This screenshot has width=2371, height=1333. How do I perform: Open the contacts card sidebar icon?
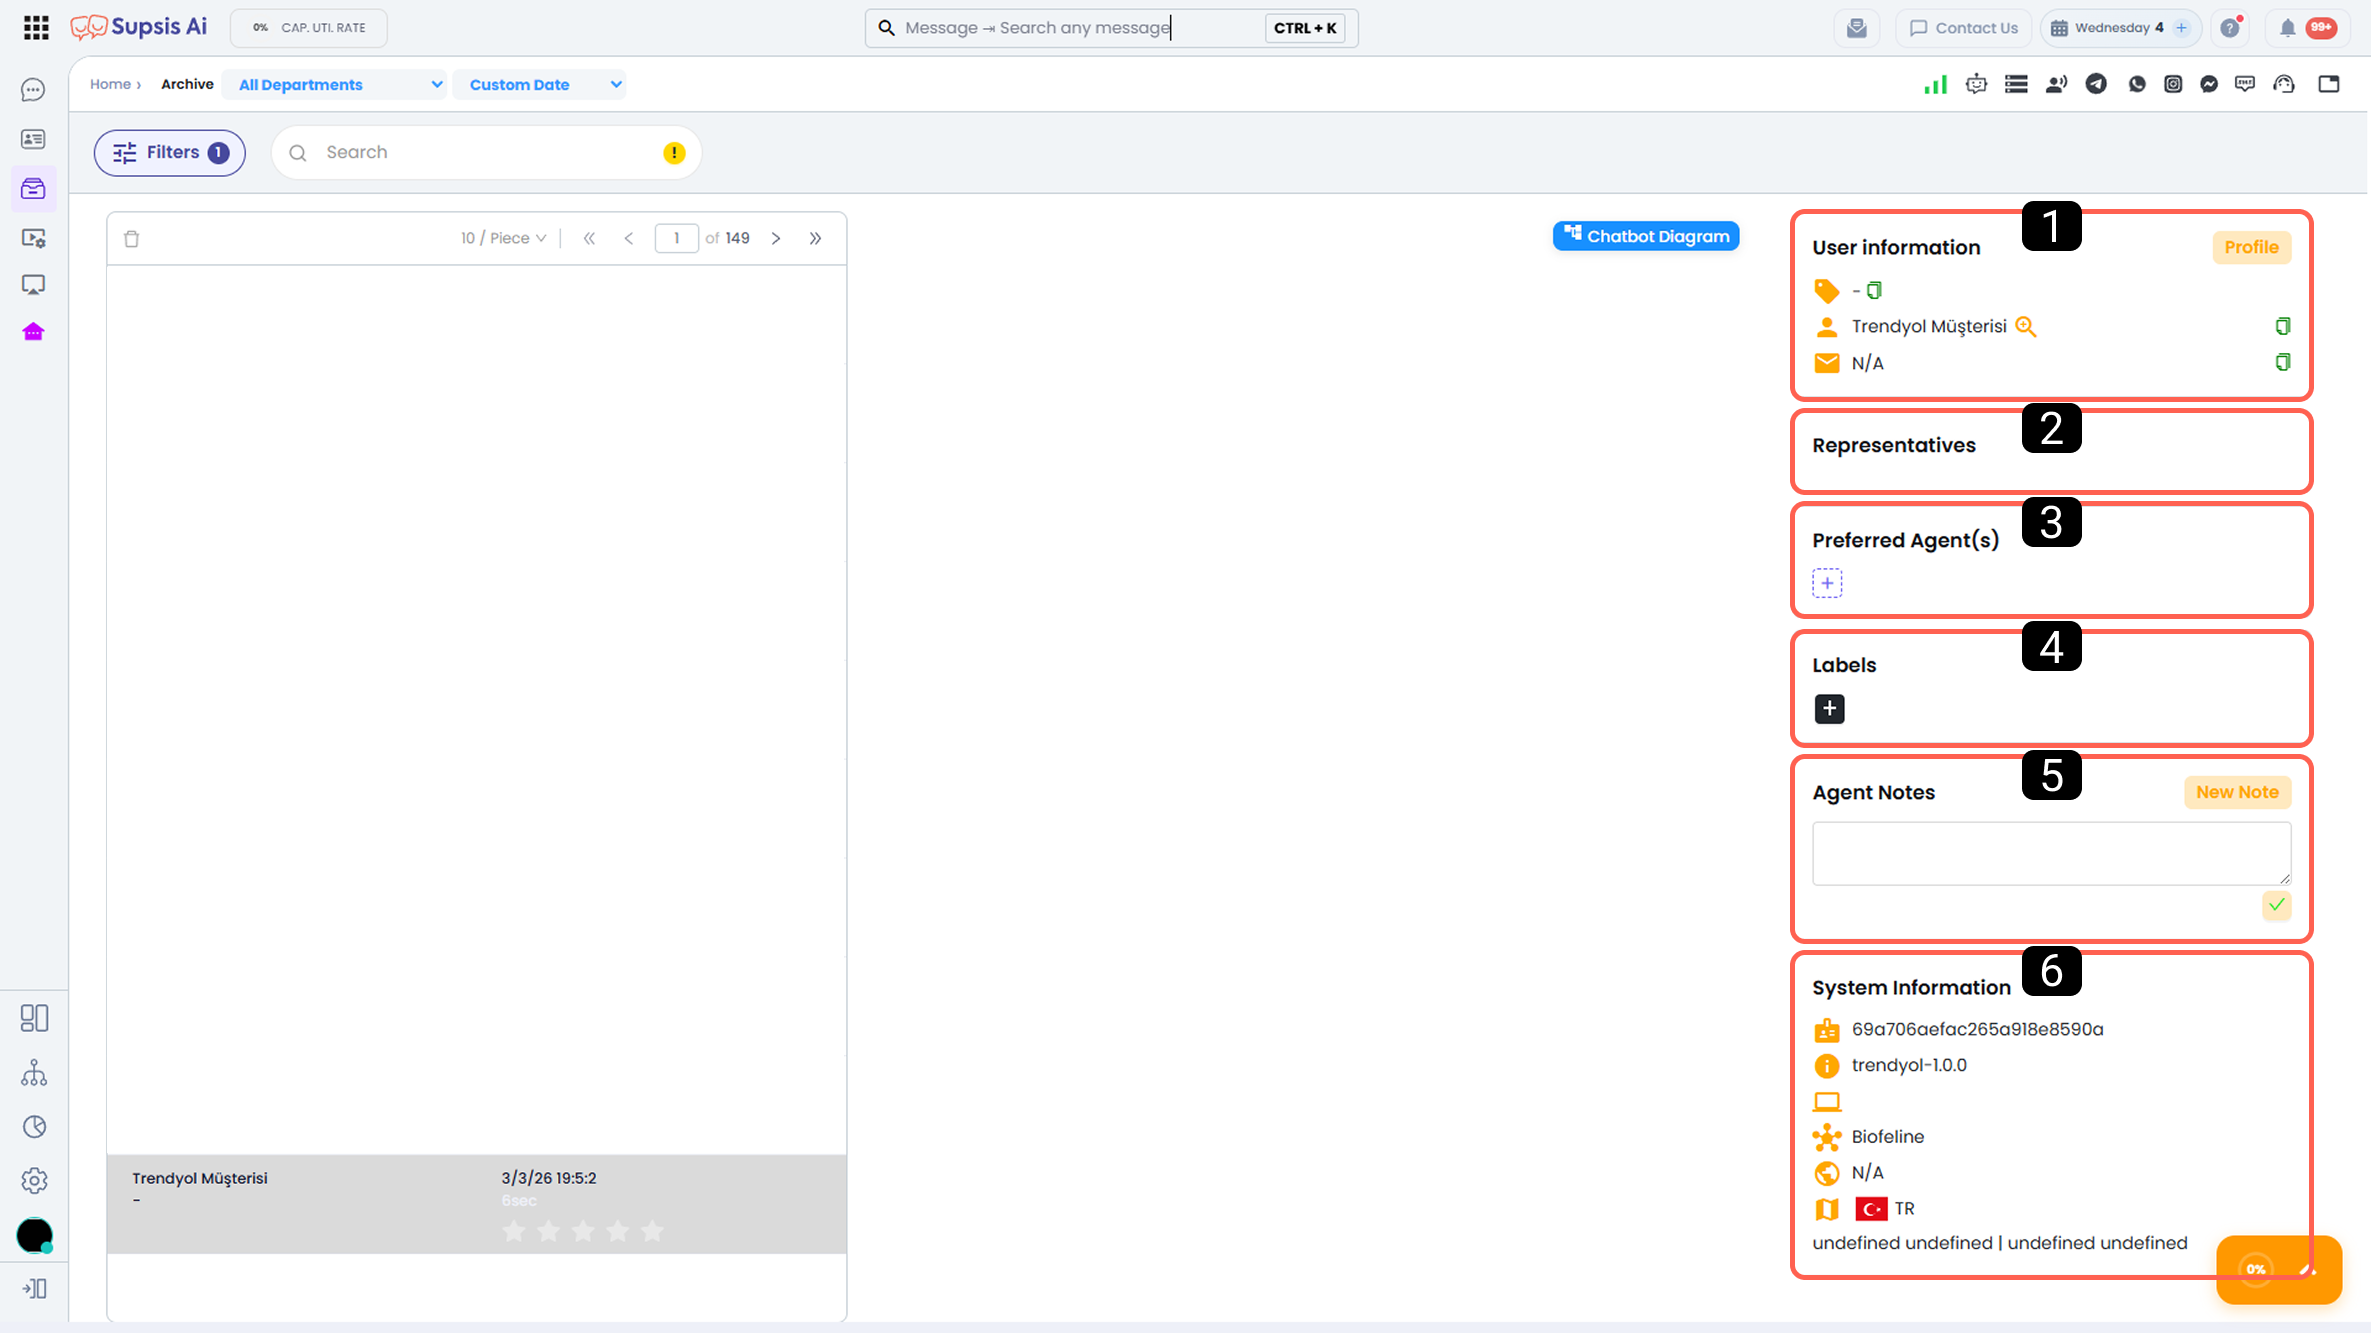pyautogui.click(x=33, y=139)
